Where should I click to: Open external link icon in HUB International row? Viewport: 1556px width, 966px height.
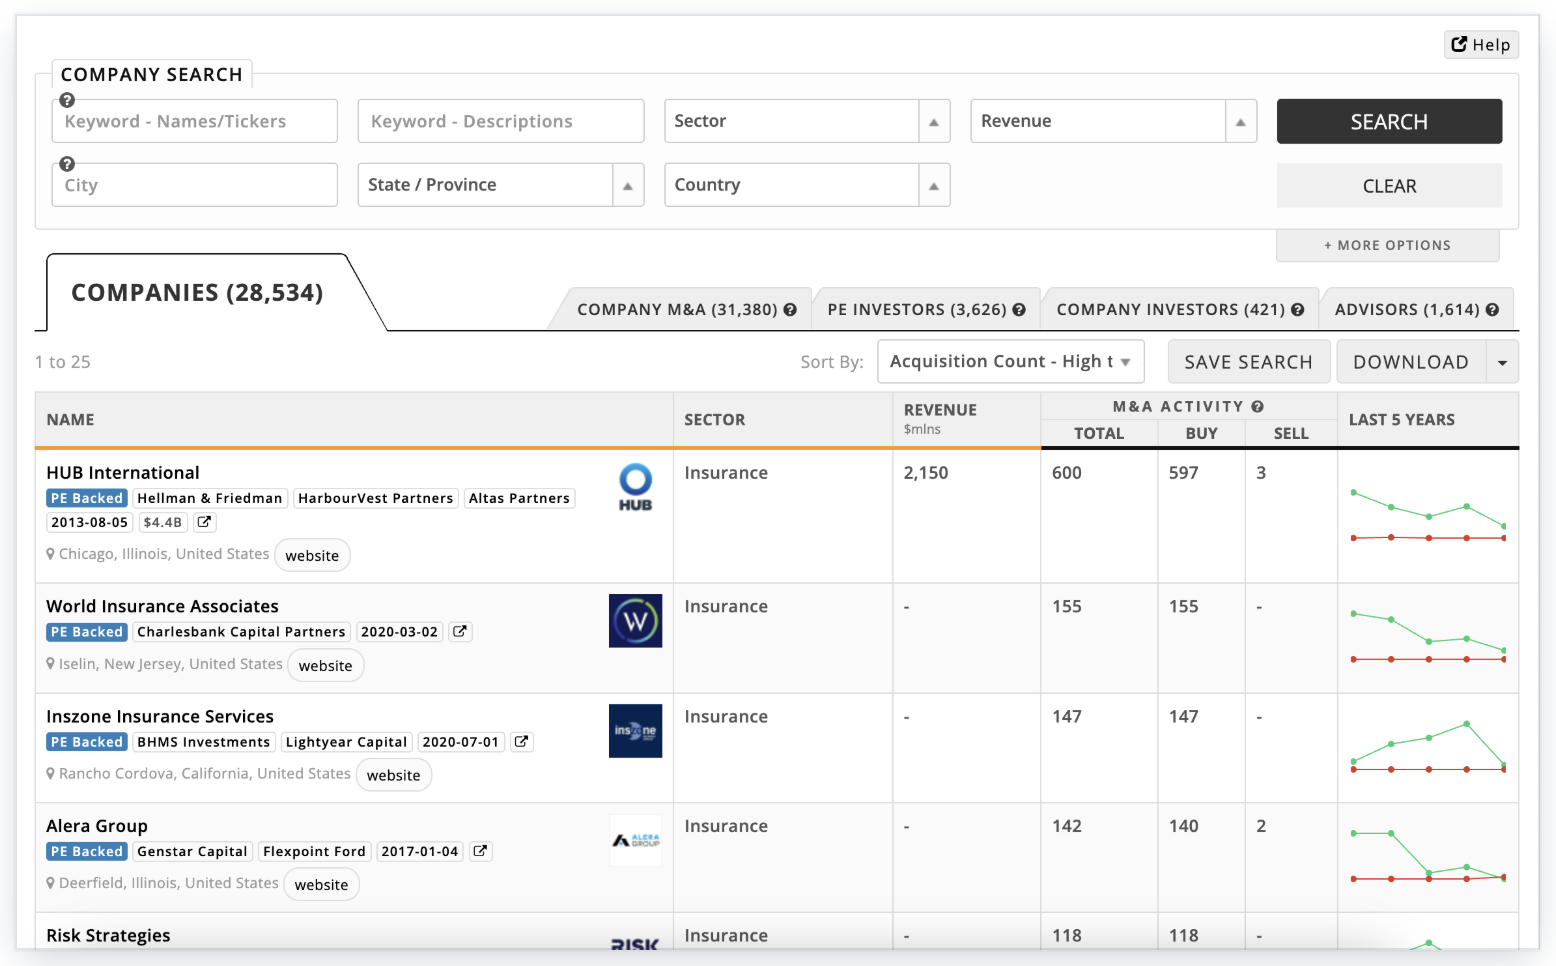point(204,522)
